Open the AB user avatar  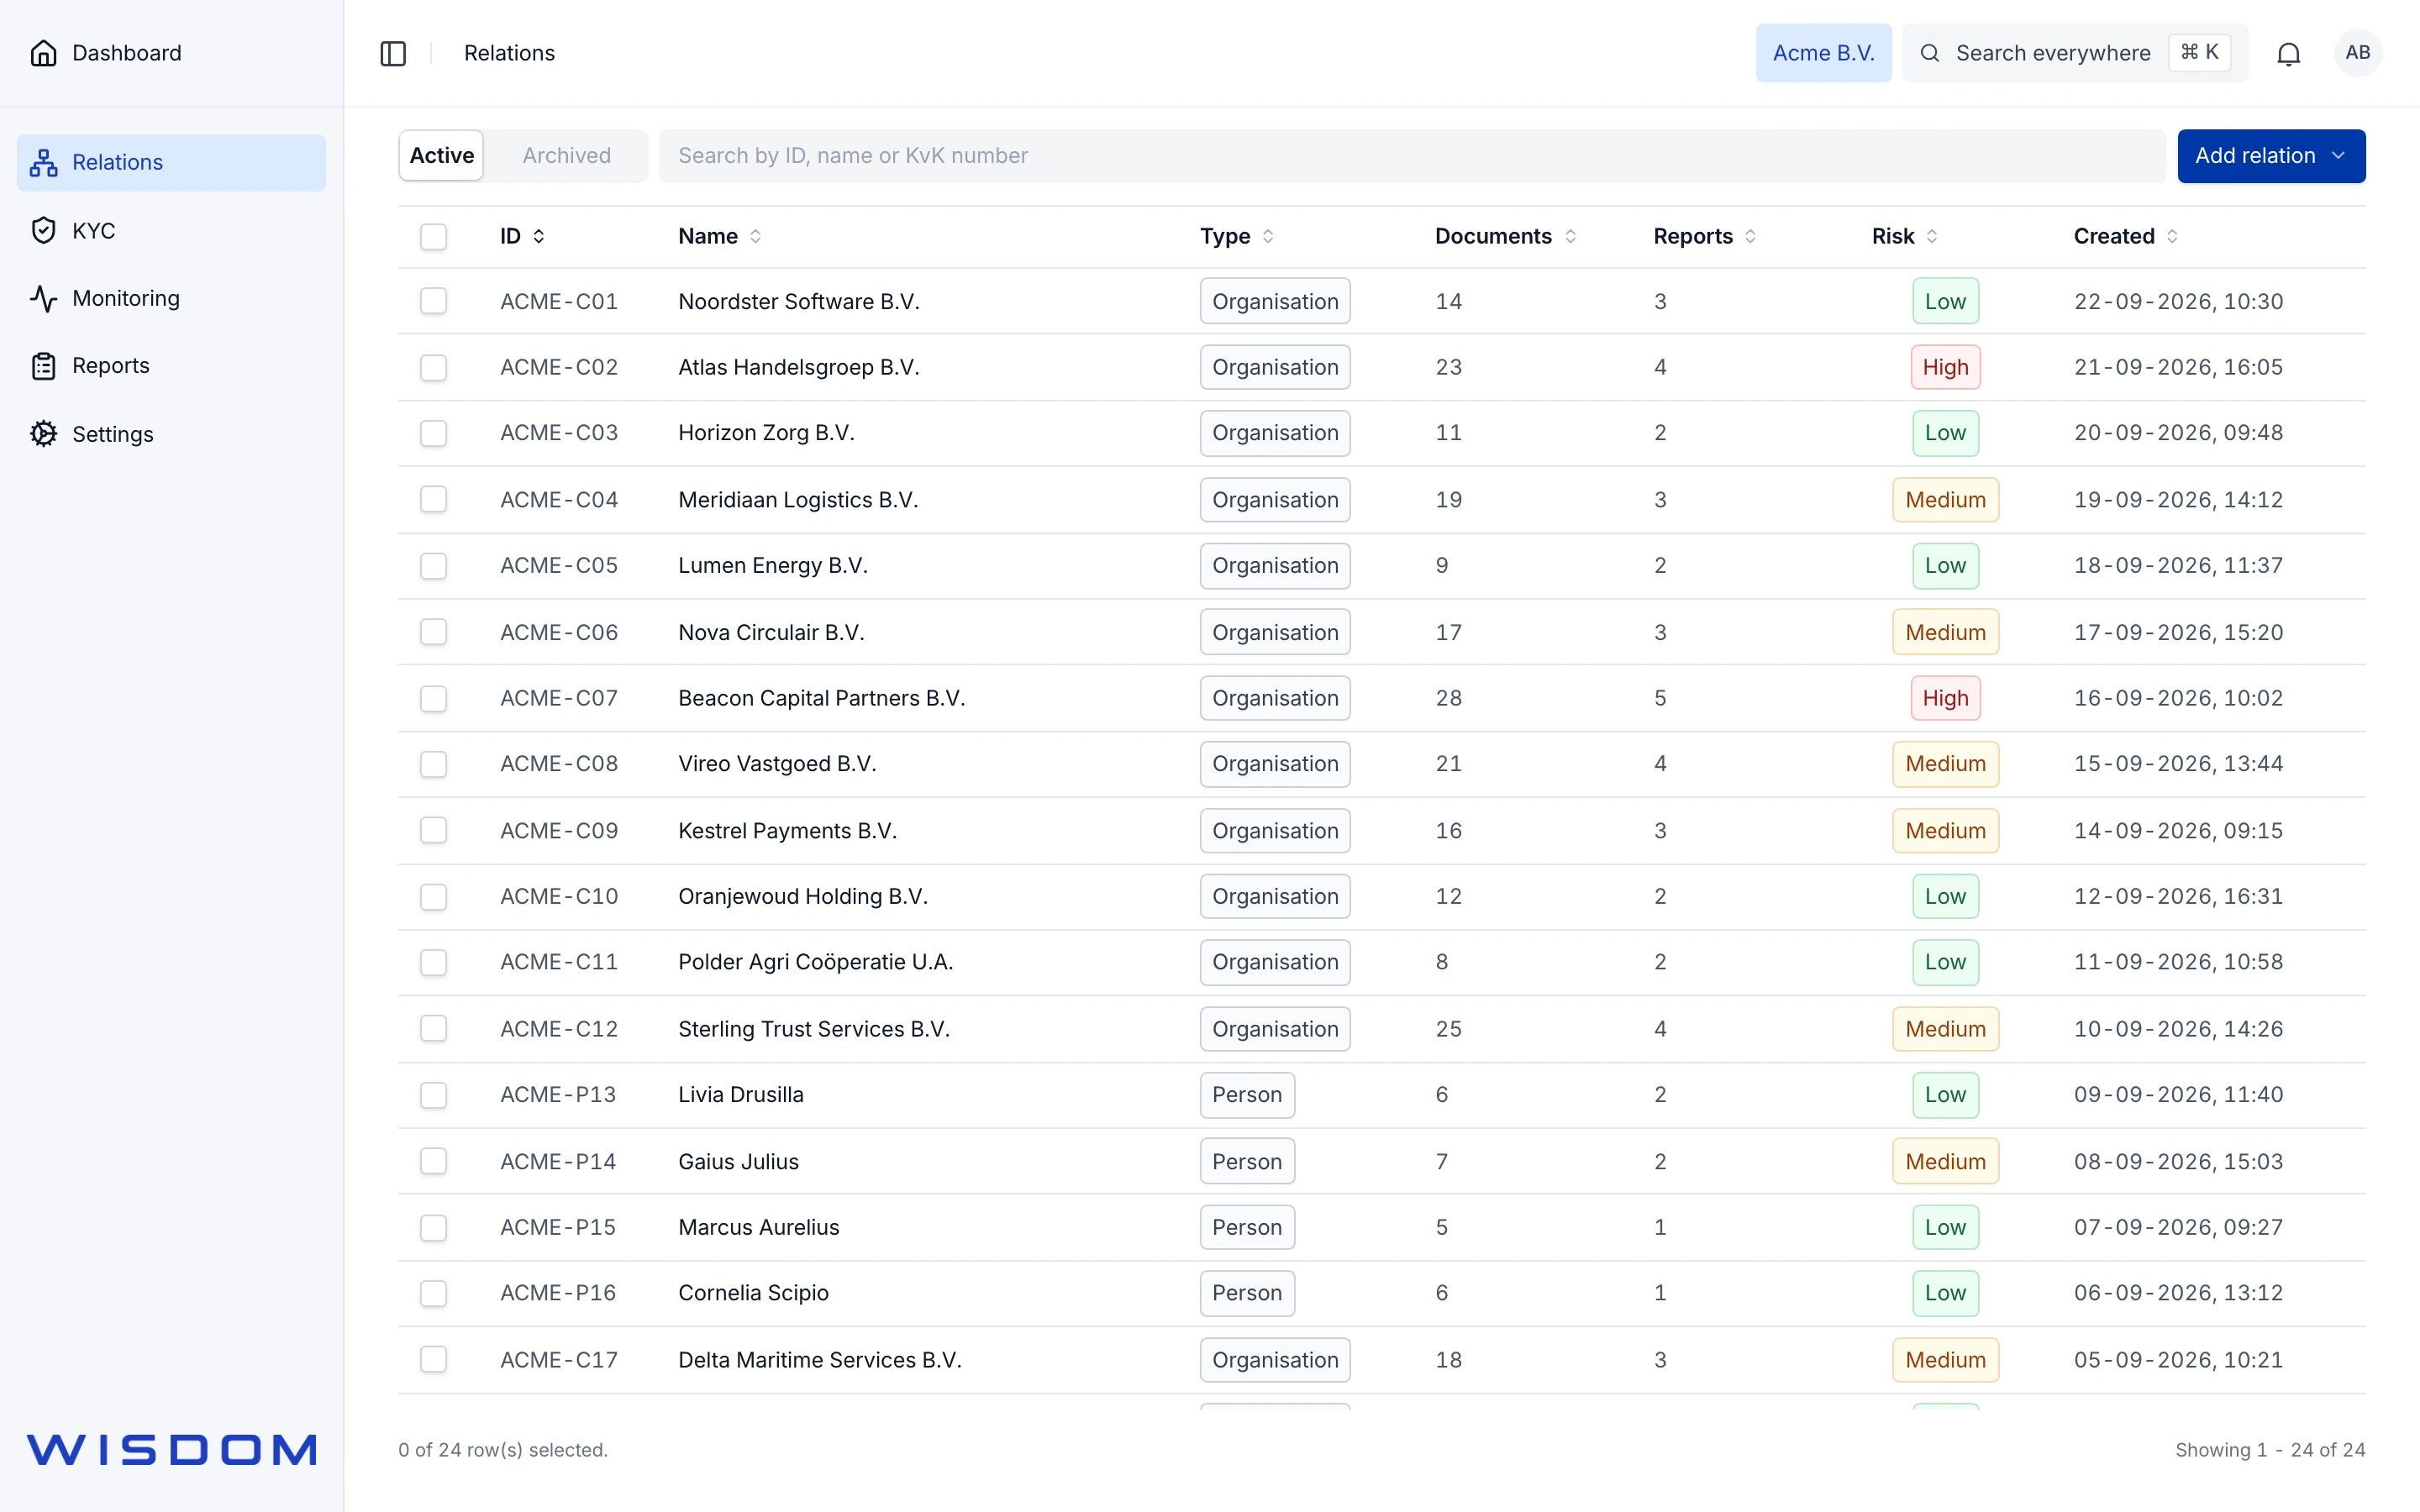pos(2357,53)
